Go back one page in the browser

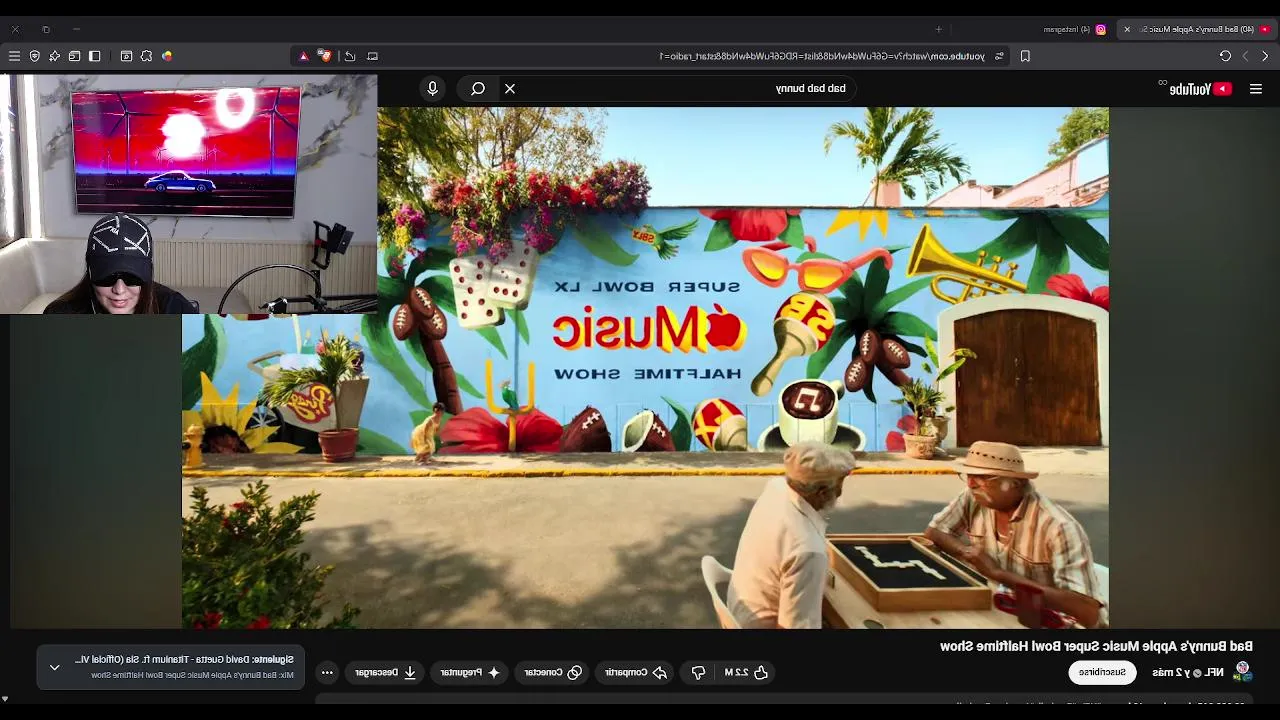tap(1265, 56)
